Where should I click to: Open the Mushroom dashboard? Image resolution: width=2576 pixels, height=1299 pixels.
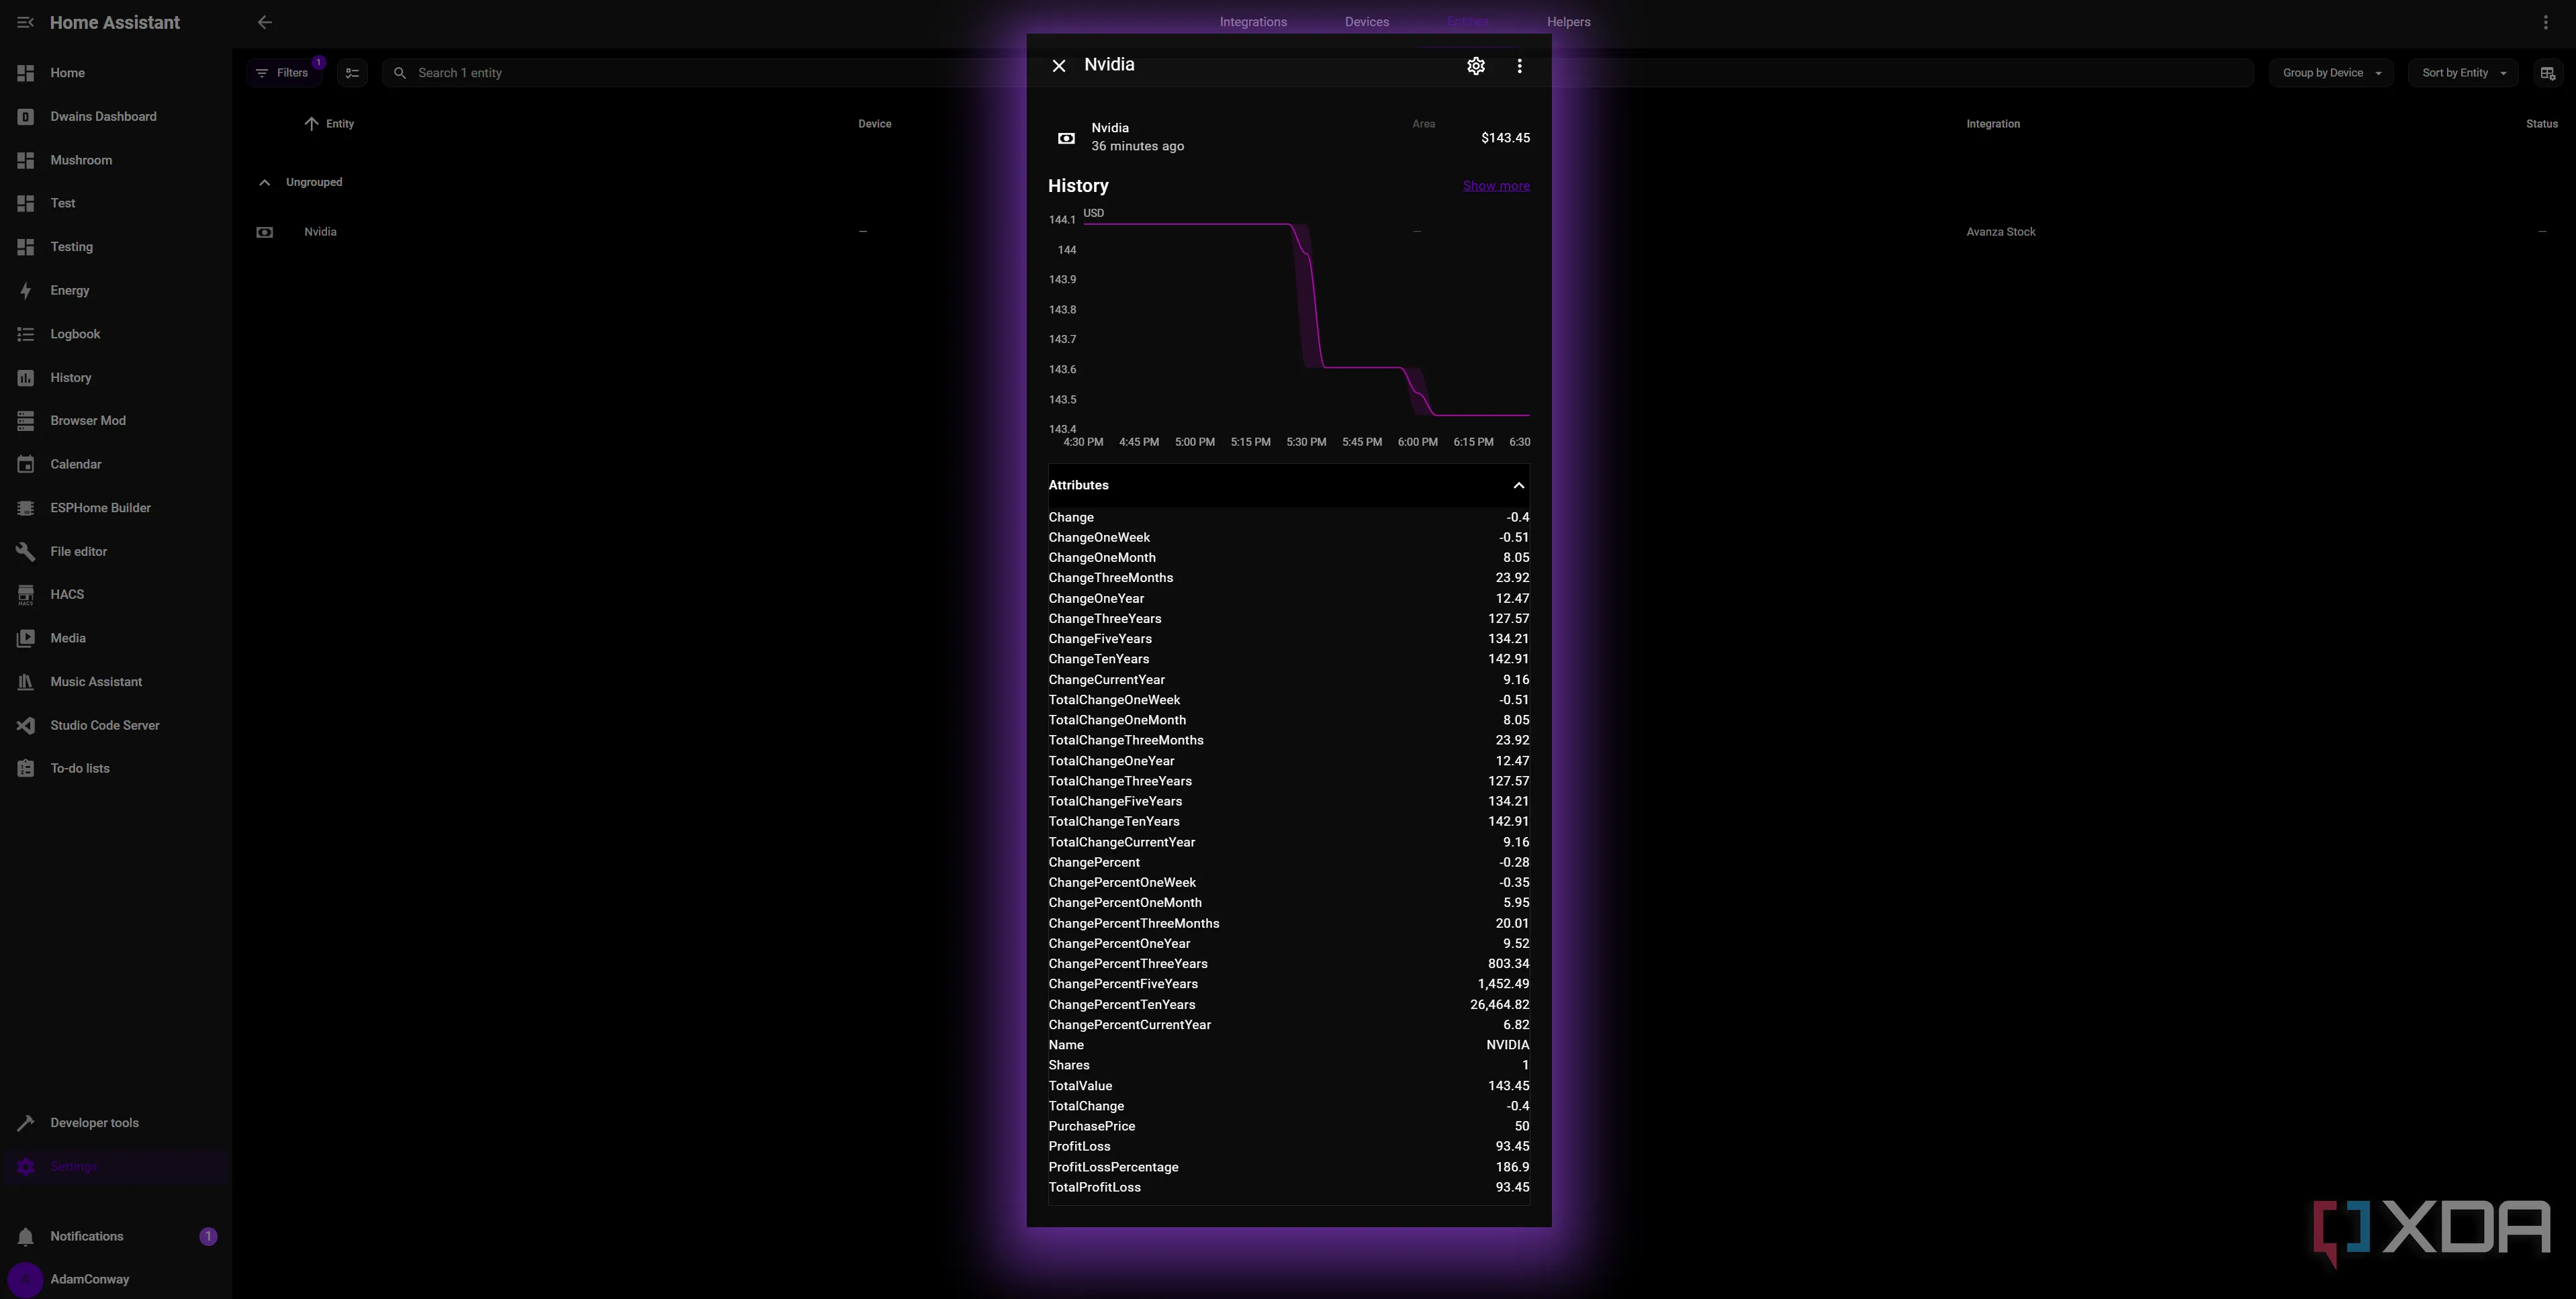click(x=116, y=160)
